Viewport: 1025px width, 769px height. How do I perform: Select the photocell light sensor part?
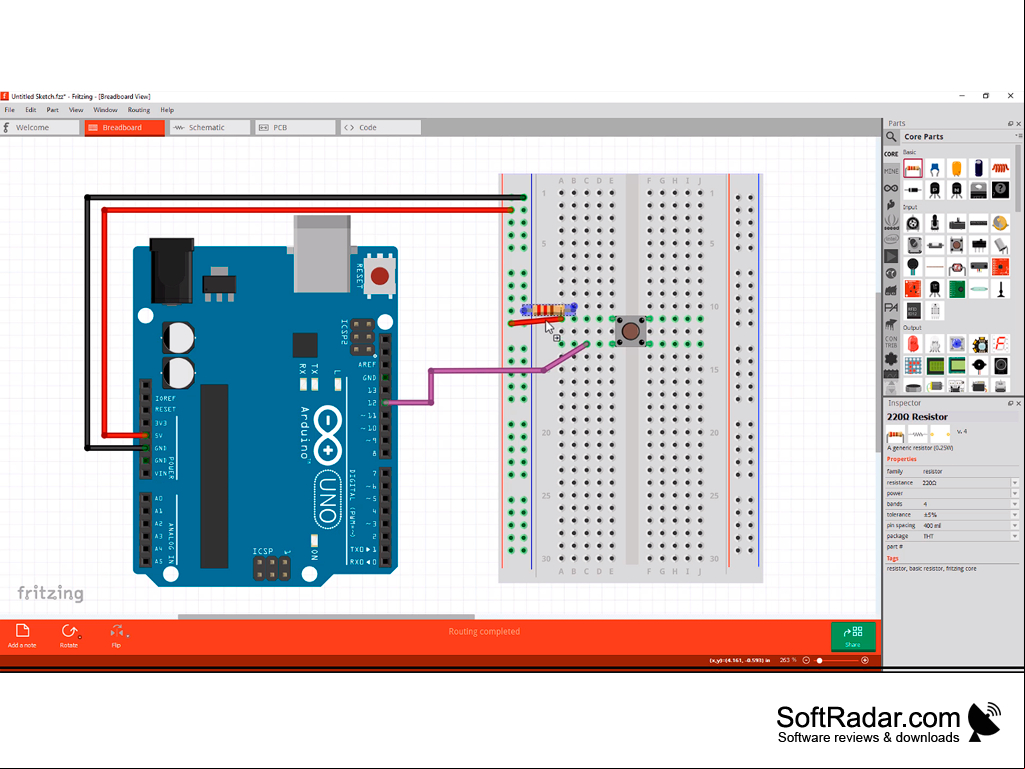[x=957, y=267]
